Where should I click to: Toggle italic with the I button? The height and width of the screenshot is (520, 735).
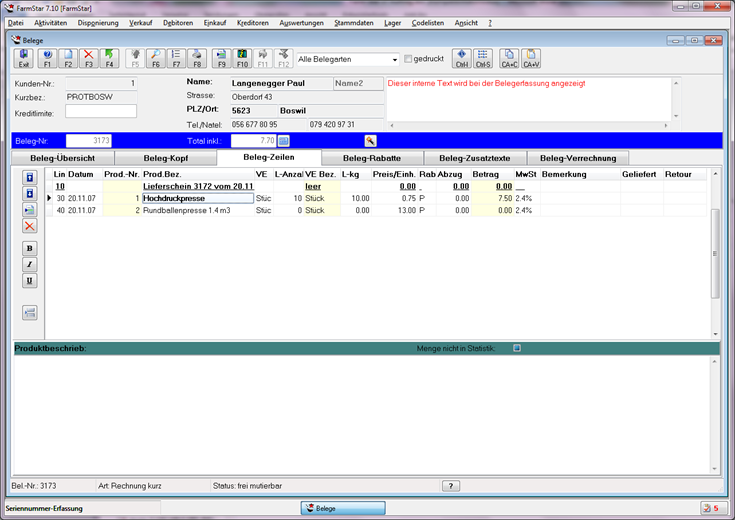click(x=30, y=264)
